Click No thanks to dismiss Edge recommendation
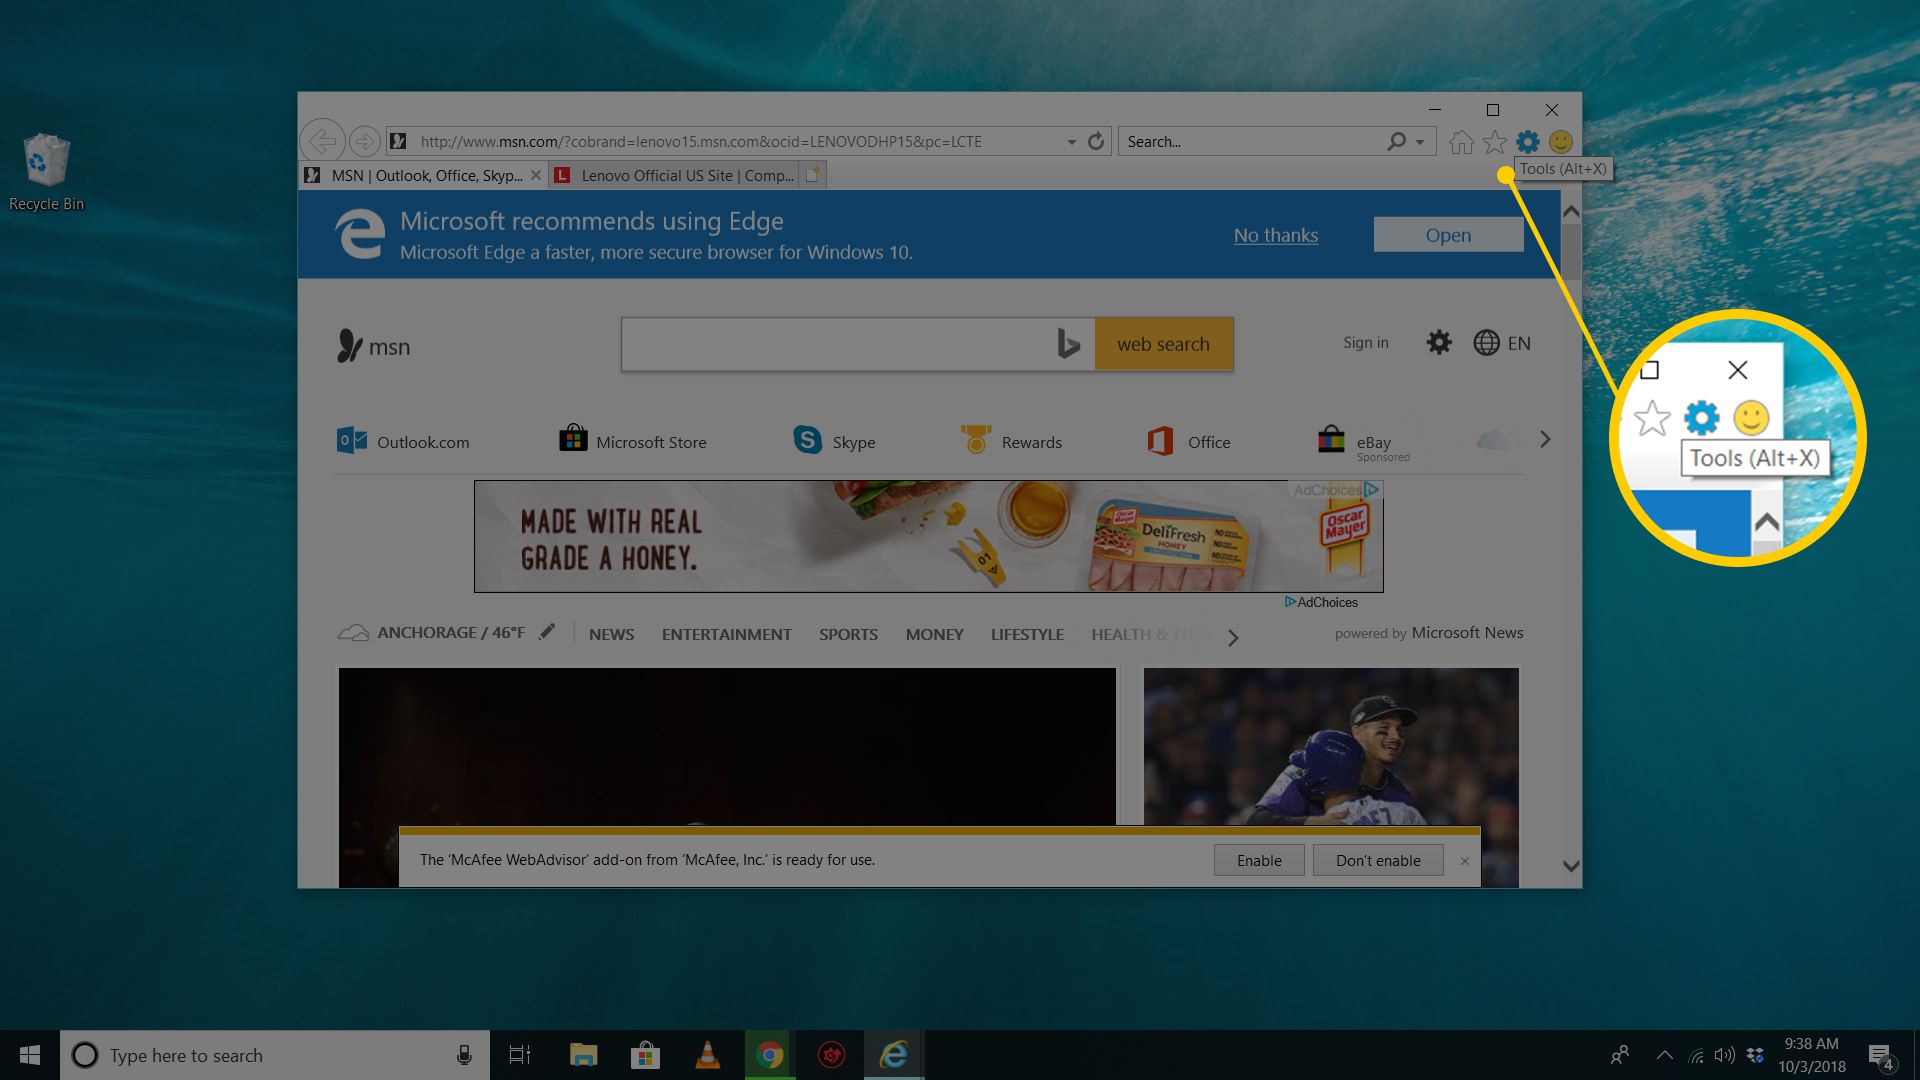 (1275, 235)
